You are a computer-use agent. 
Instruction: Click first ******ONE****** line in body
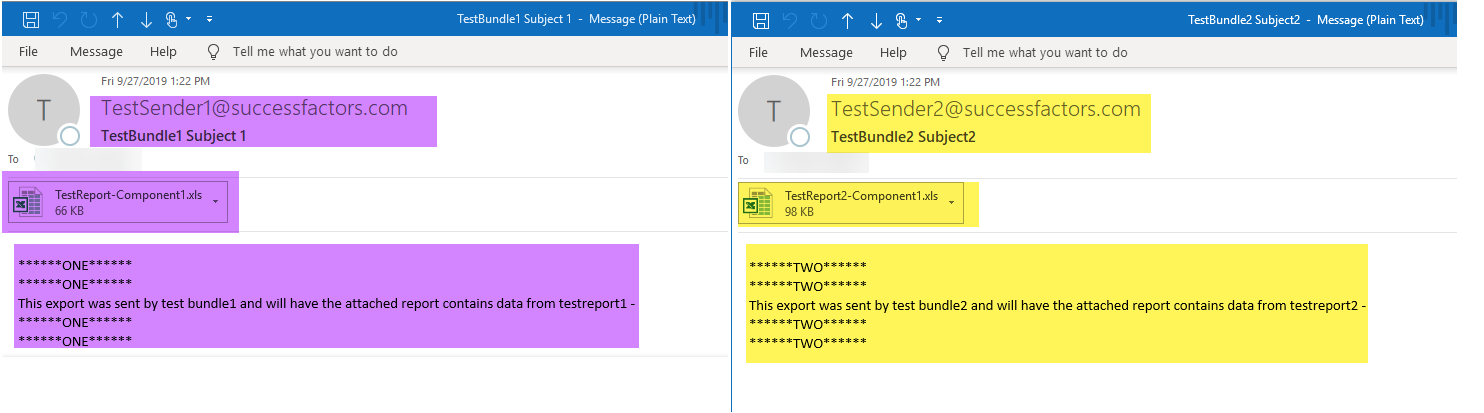[75, 265]
